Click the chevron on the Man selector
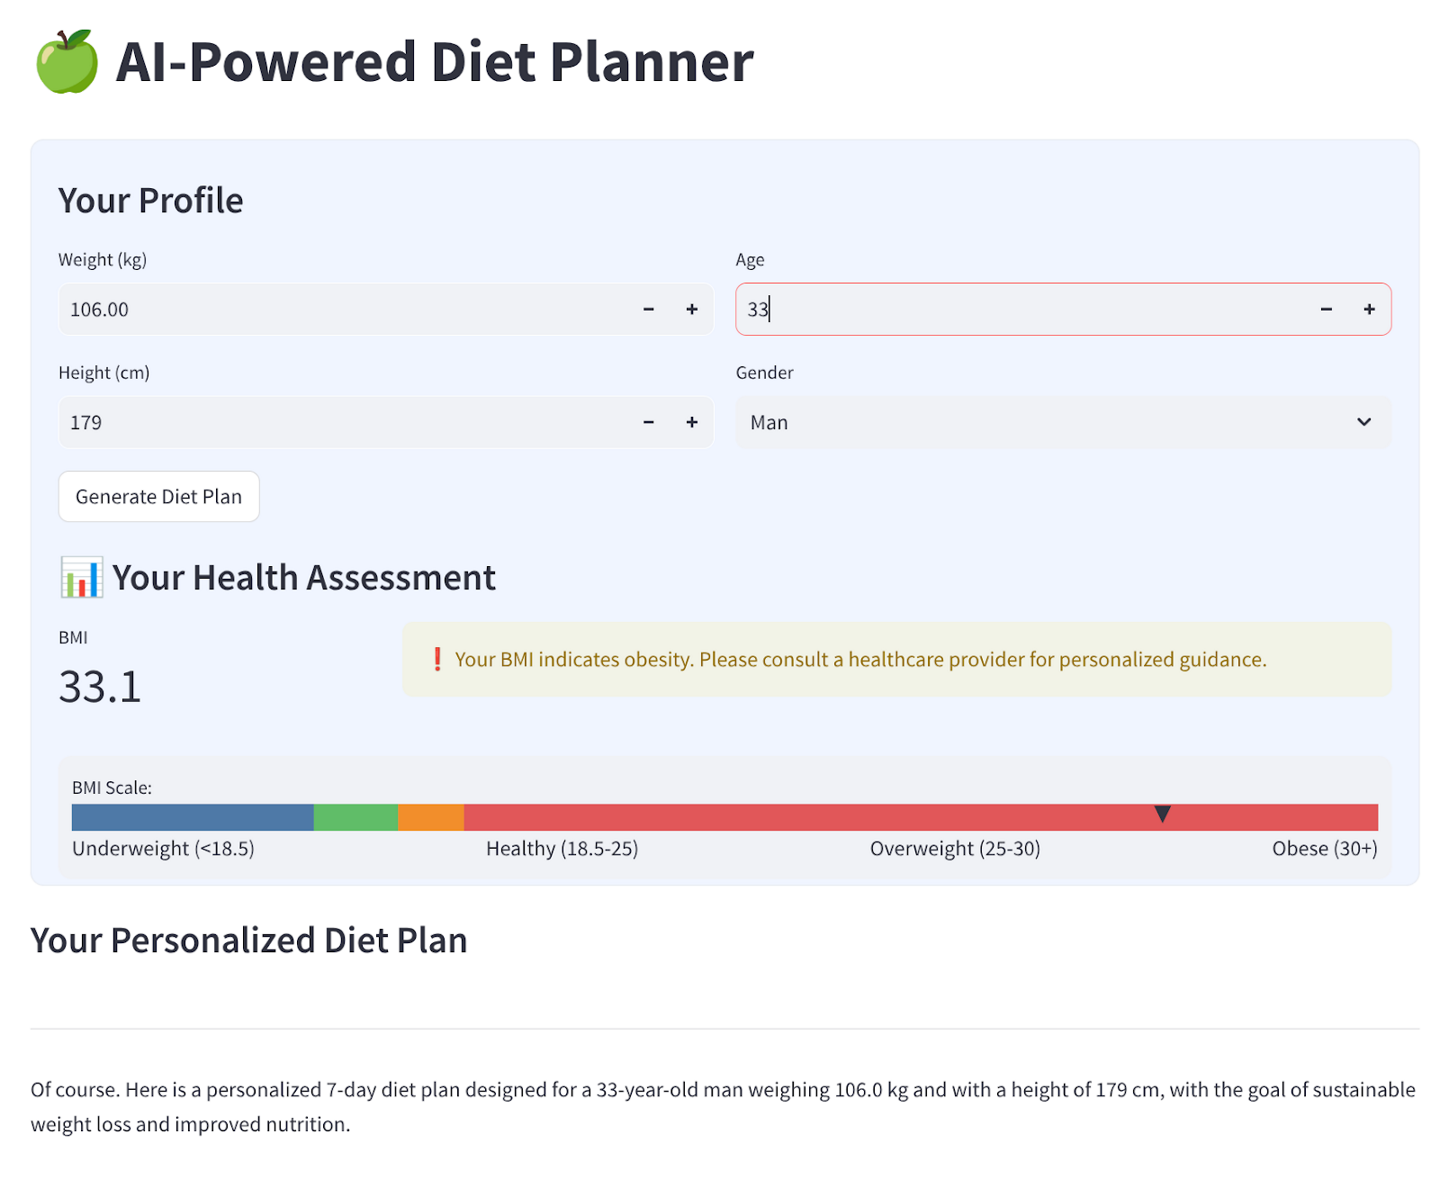This screenshot has width=1440, height=1186. pyautogui.click(x=1364, y=422)
